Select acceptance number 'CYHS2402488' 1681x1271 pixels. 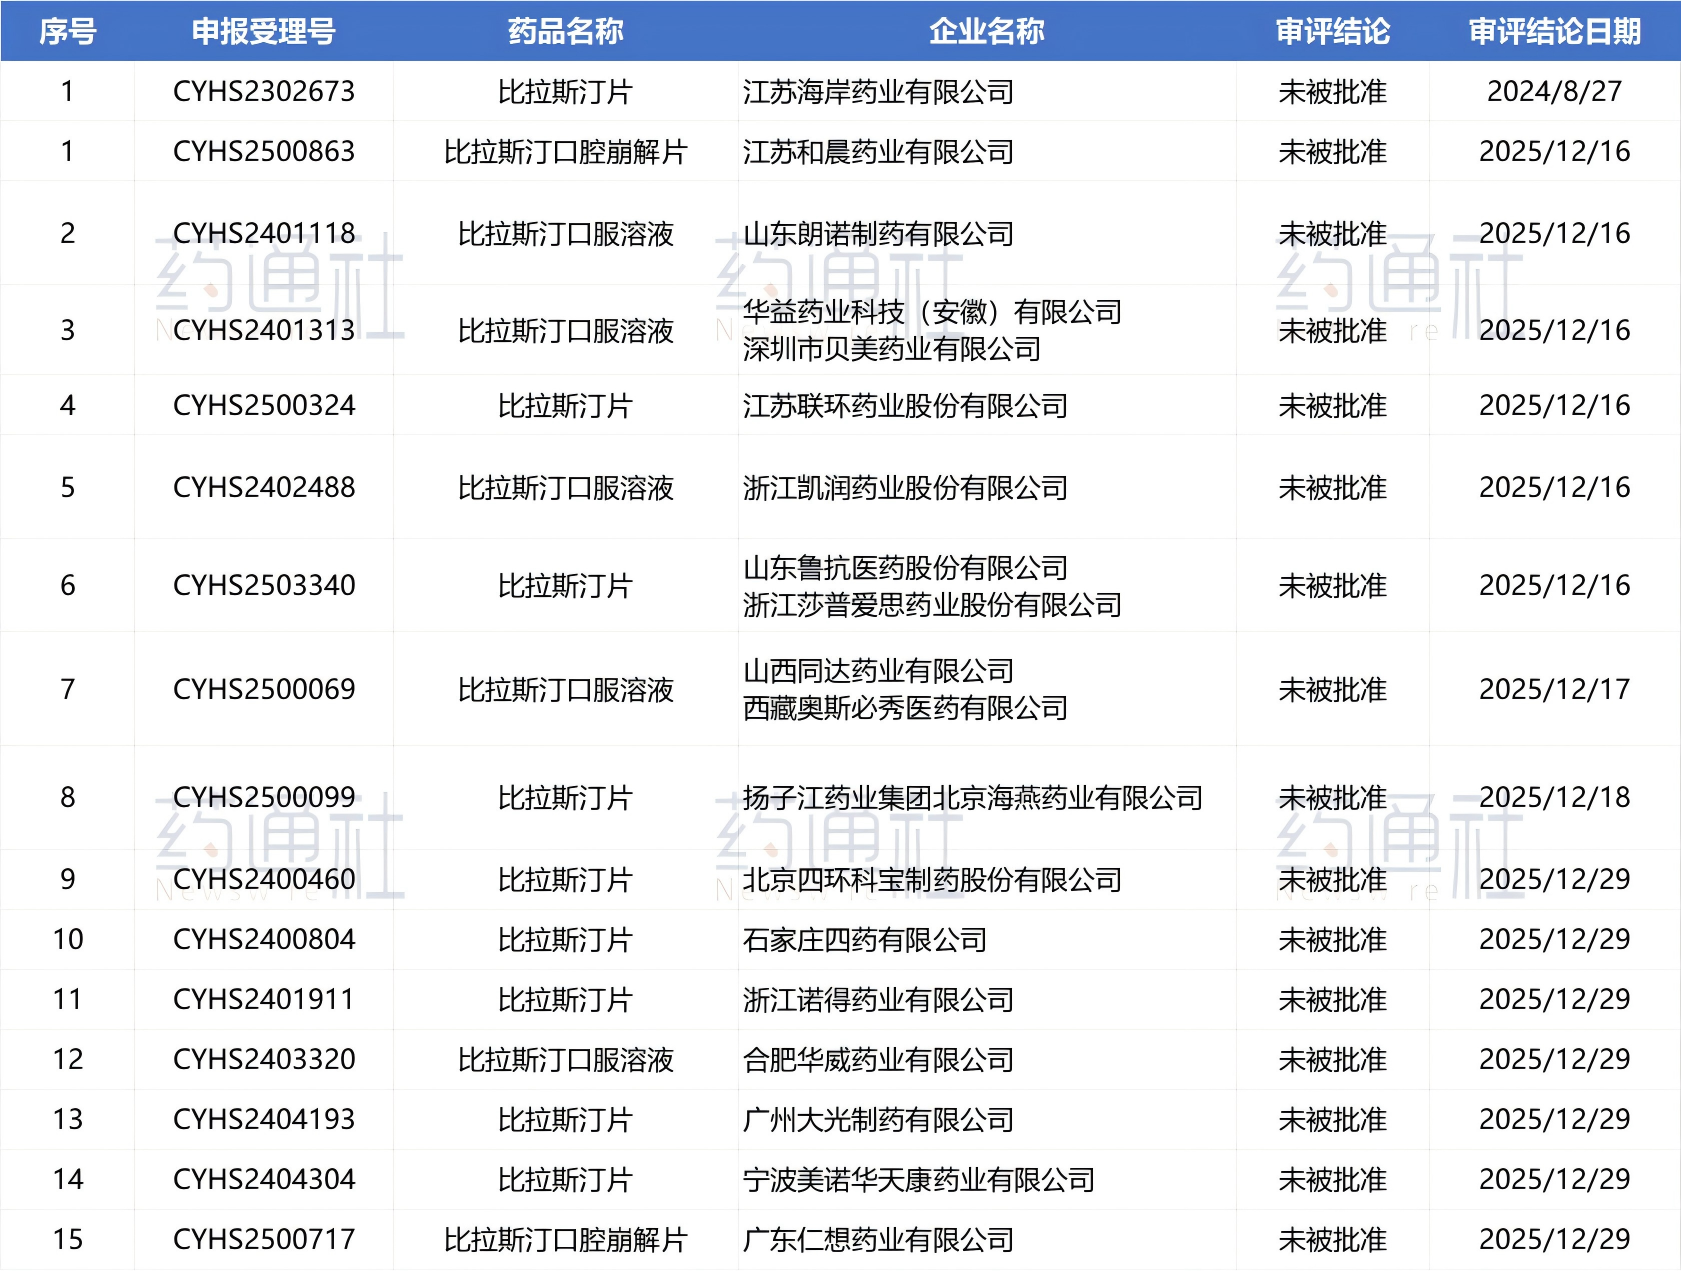[264, 488]
